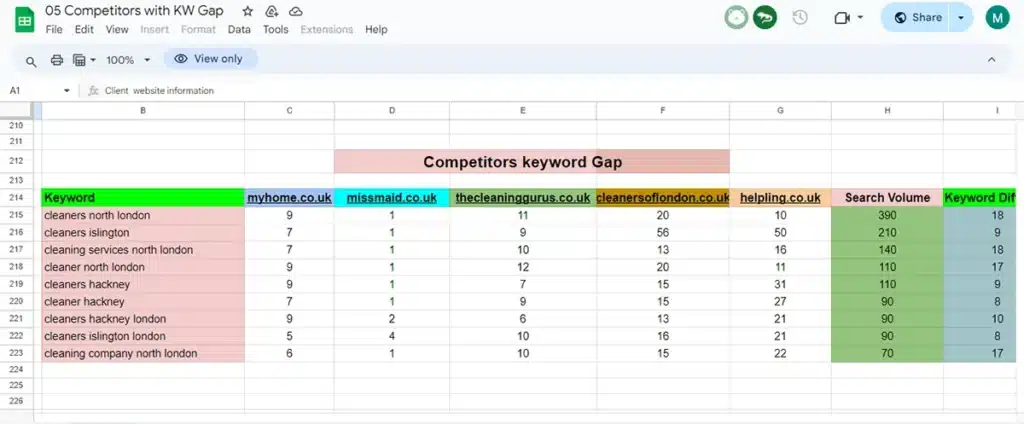Open the search magnifier in the toolbar
This screenshot has width=1024, height=424.
(31, 60)
